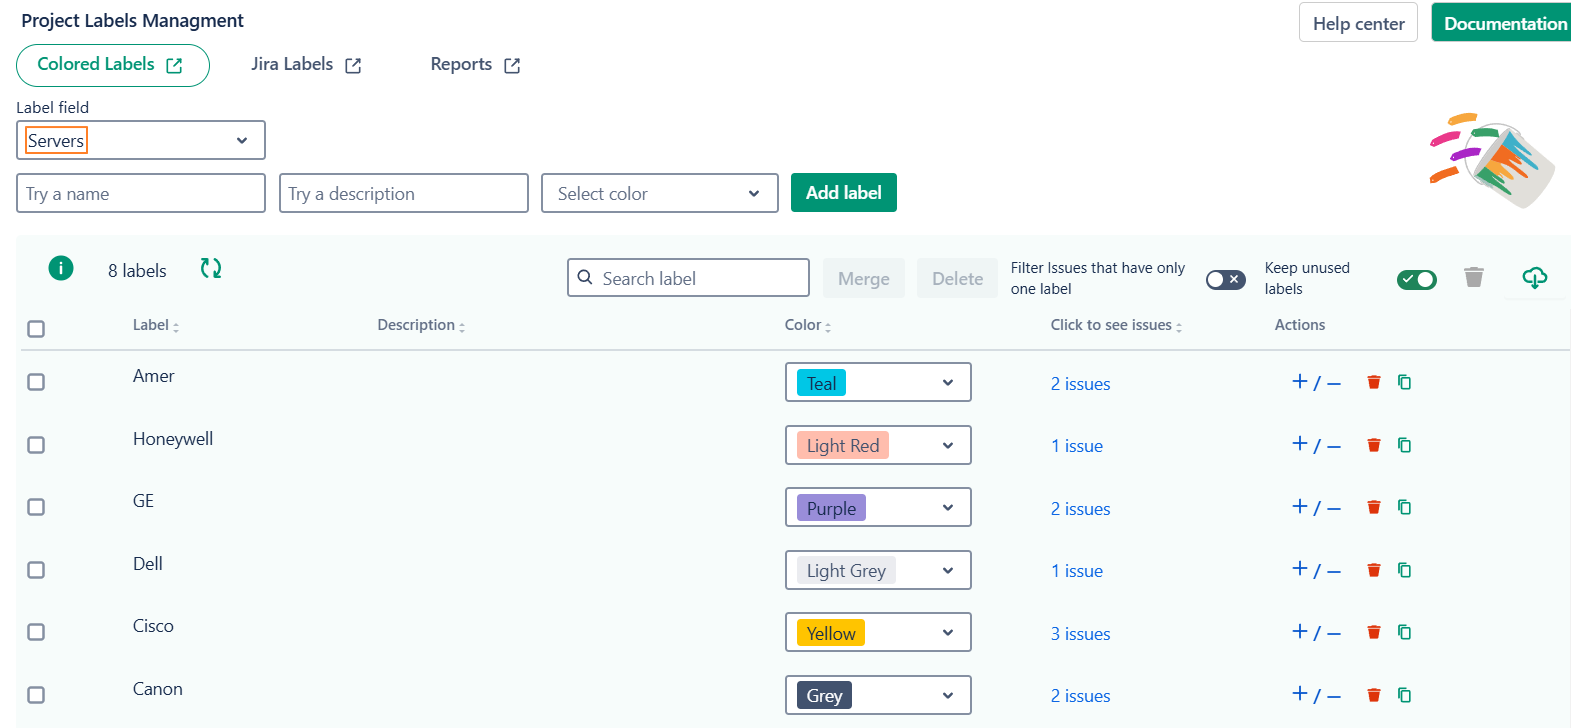The width and height of the screenshot is (1571, 728).
Task: Expand the Select color dropdown
Action: coord(659,193)
